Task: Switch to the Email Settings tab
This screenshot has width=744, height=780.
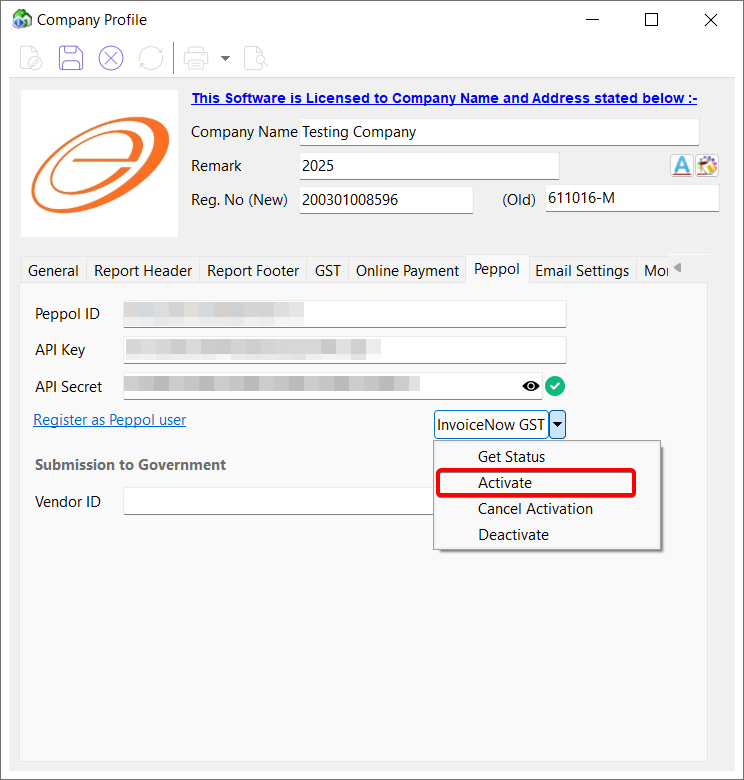Action: 582,270
